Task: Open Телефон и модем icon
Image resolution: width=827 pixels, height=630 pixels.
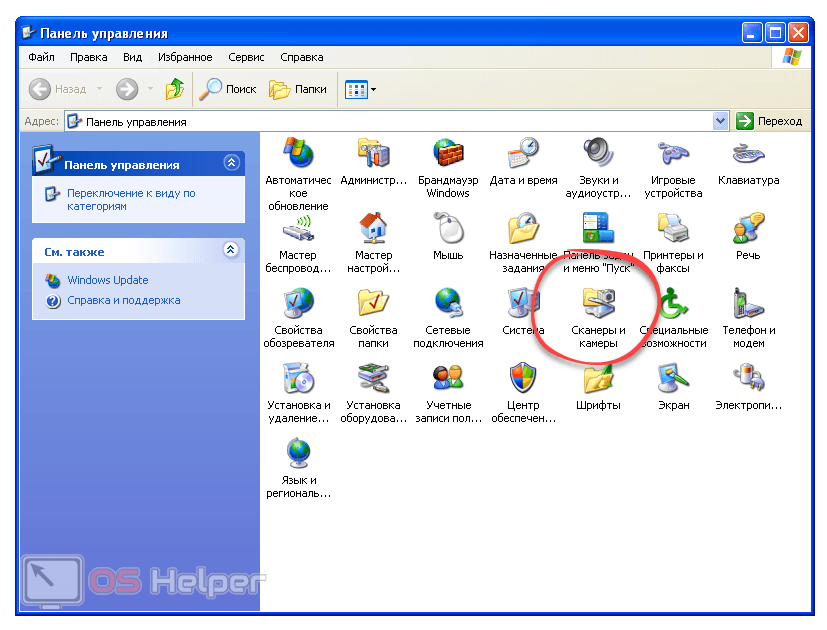Action: pyautogui.click(x=748, y=305)
